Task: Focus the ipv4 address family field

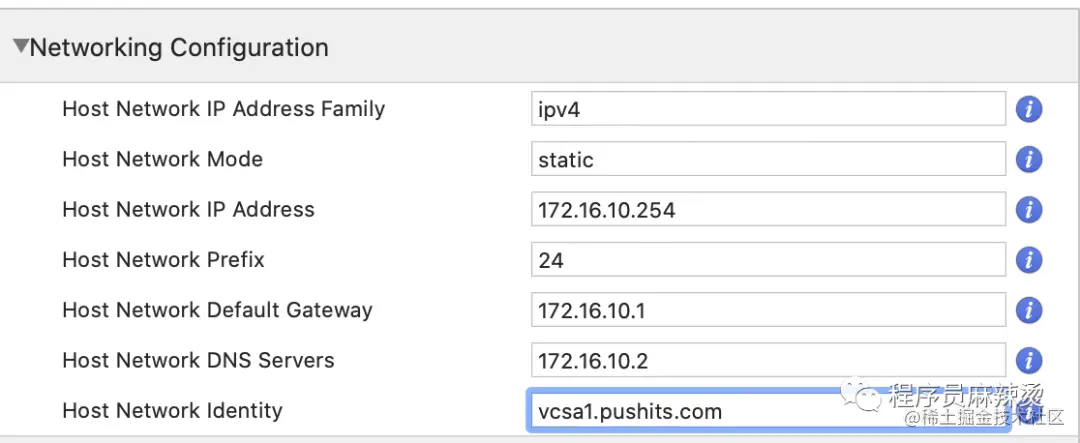Action: click(768, 109)
